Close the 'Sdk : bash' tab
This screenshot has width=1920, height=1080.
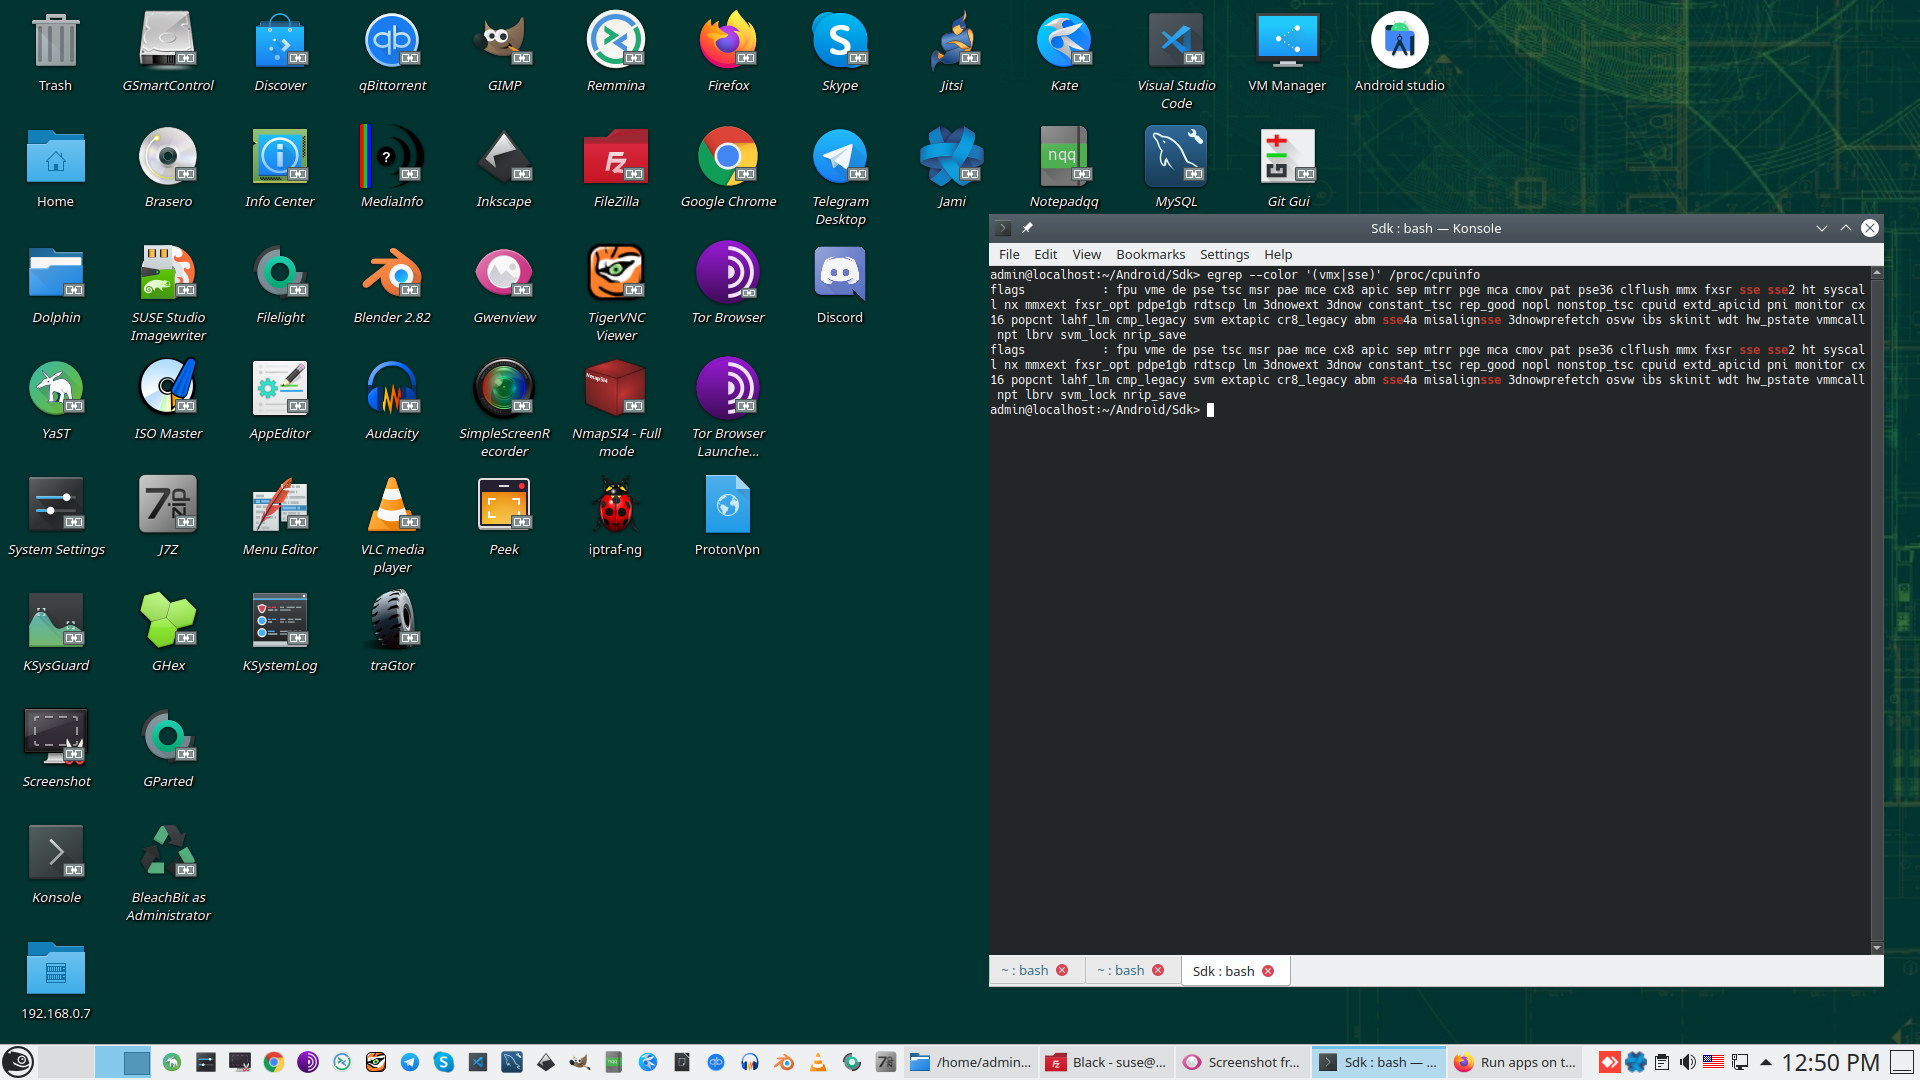tap(1268, 971)
